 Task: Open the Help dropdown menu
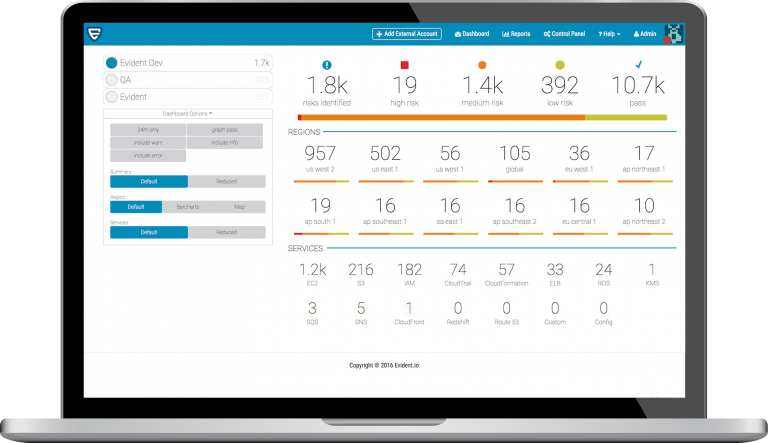click(609, 34)
